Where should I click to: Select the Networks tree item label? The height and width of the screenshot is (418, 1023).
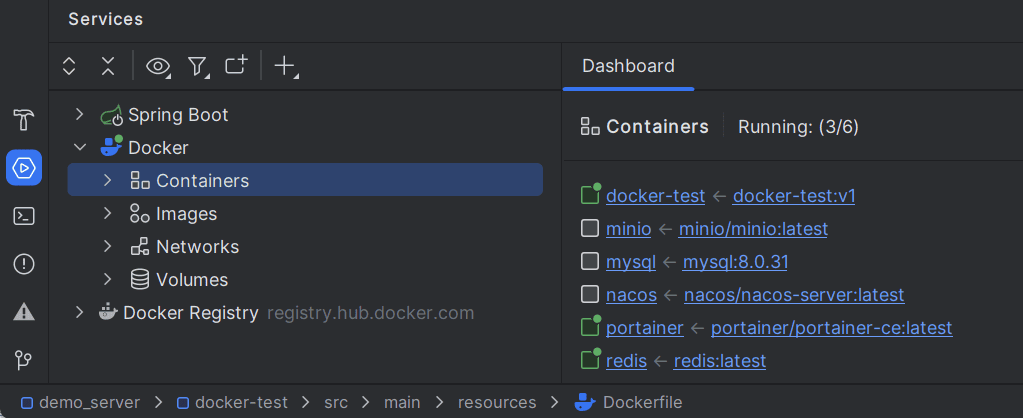click(x=198, y=246)
